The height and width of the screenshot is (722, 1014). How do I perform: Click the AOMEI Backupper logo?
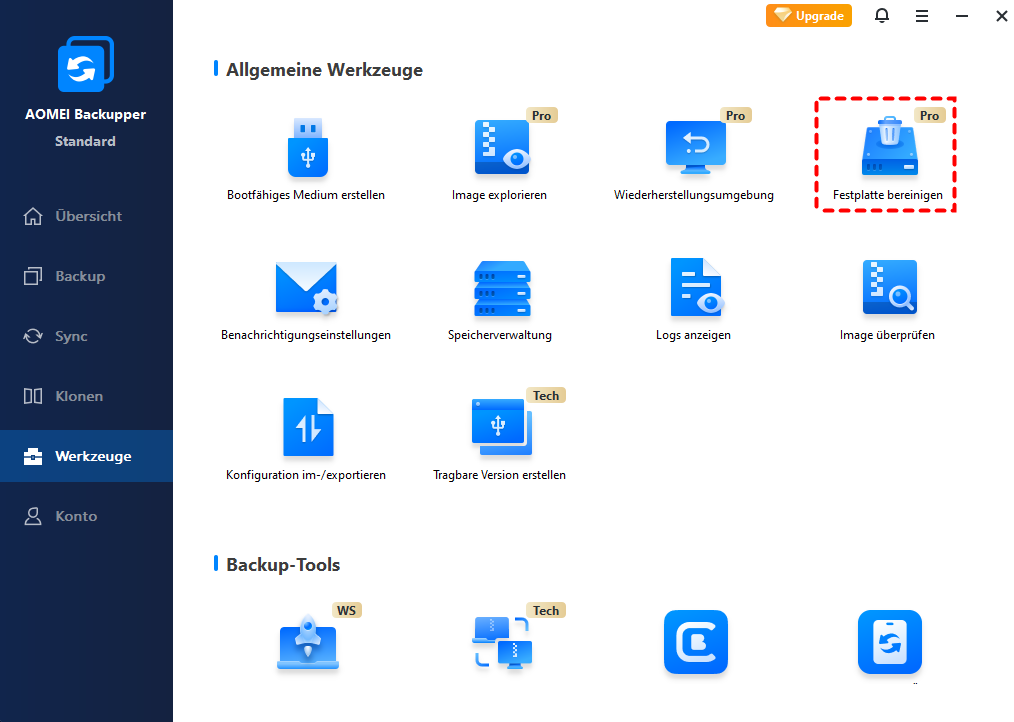pyautogui.click(x=85, y=64)
